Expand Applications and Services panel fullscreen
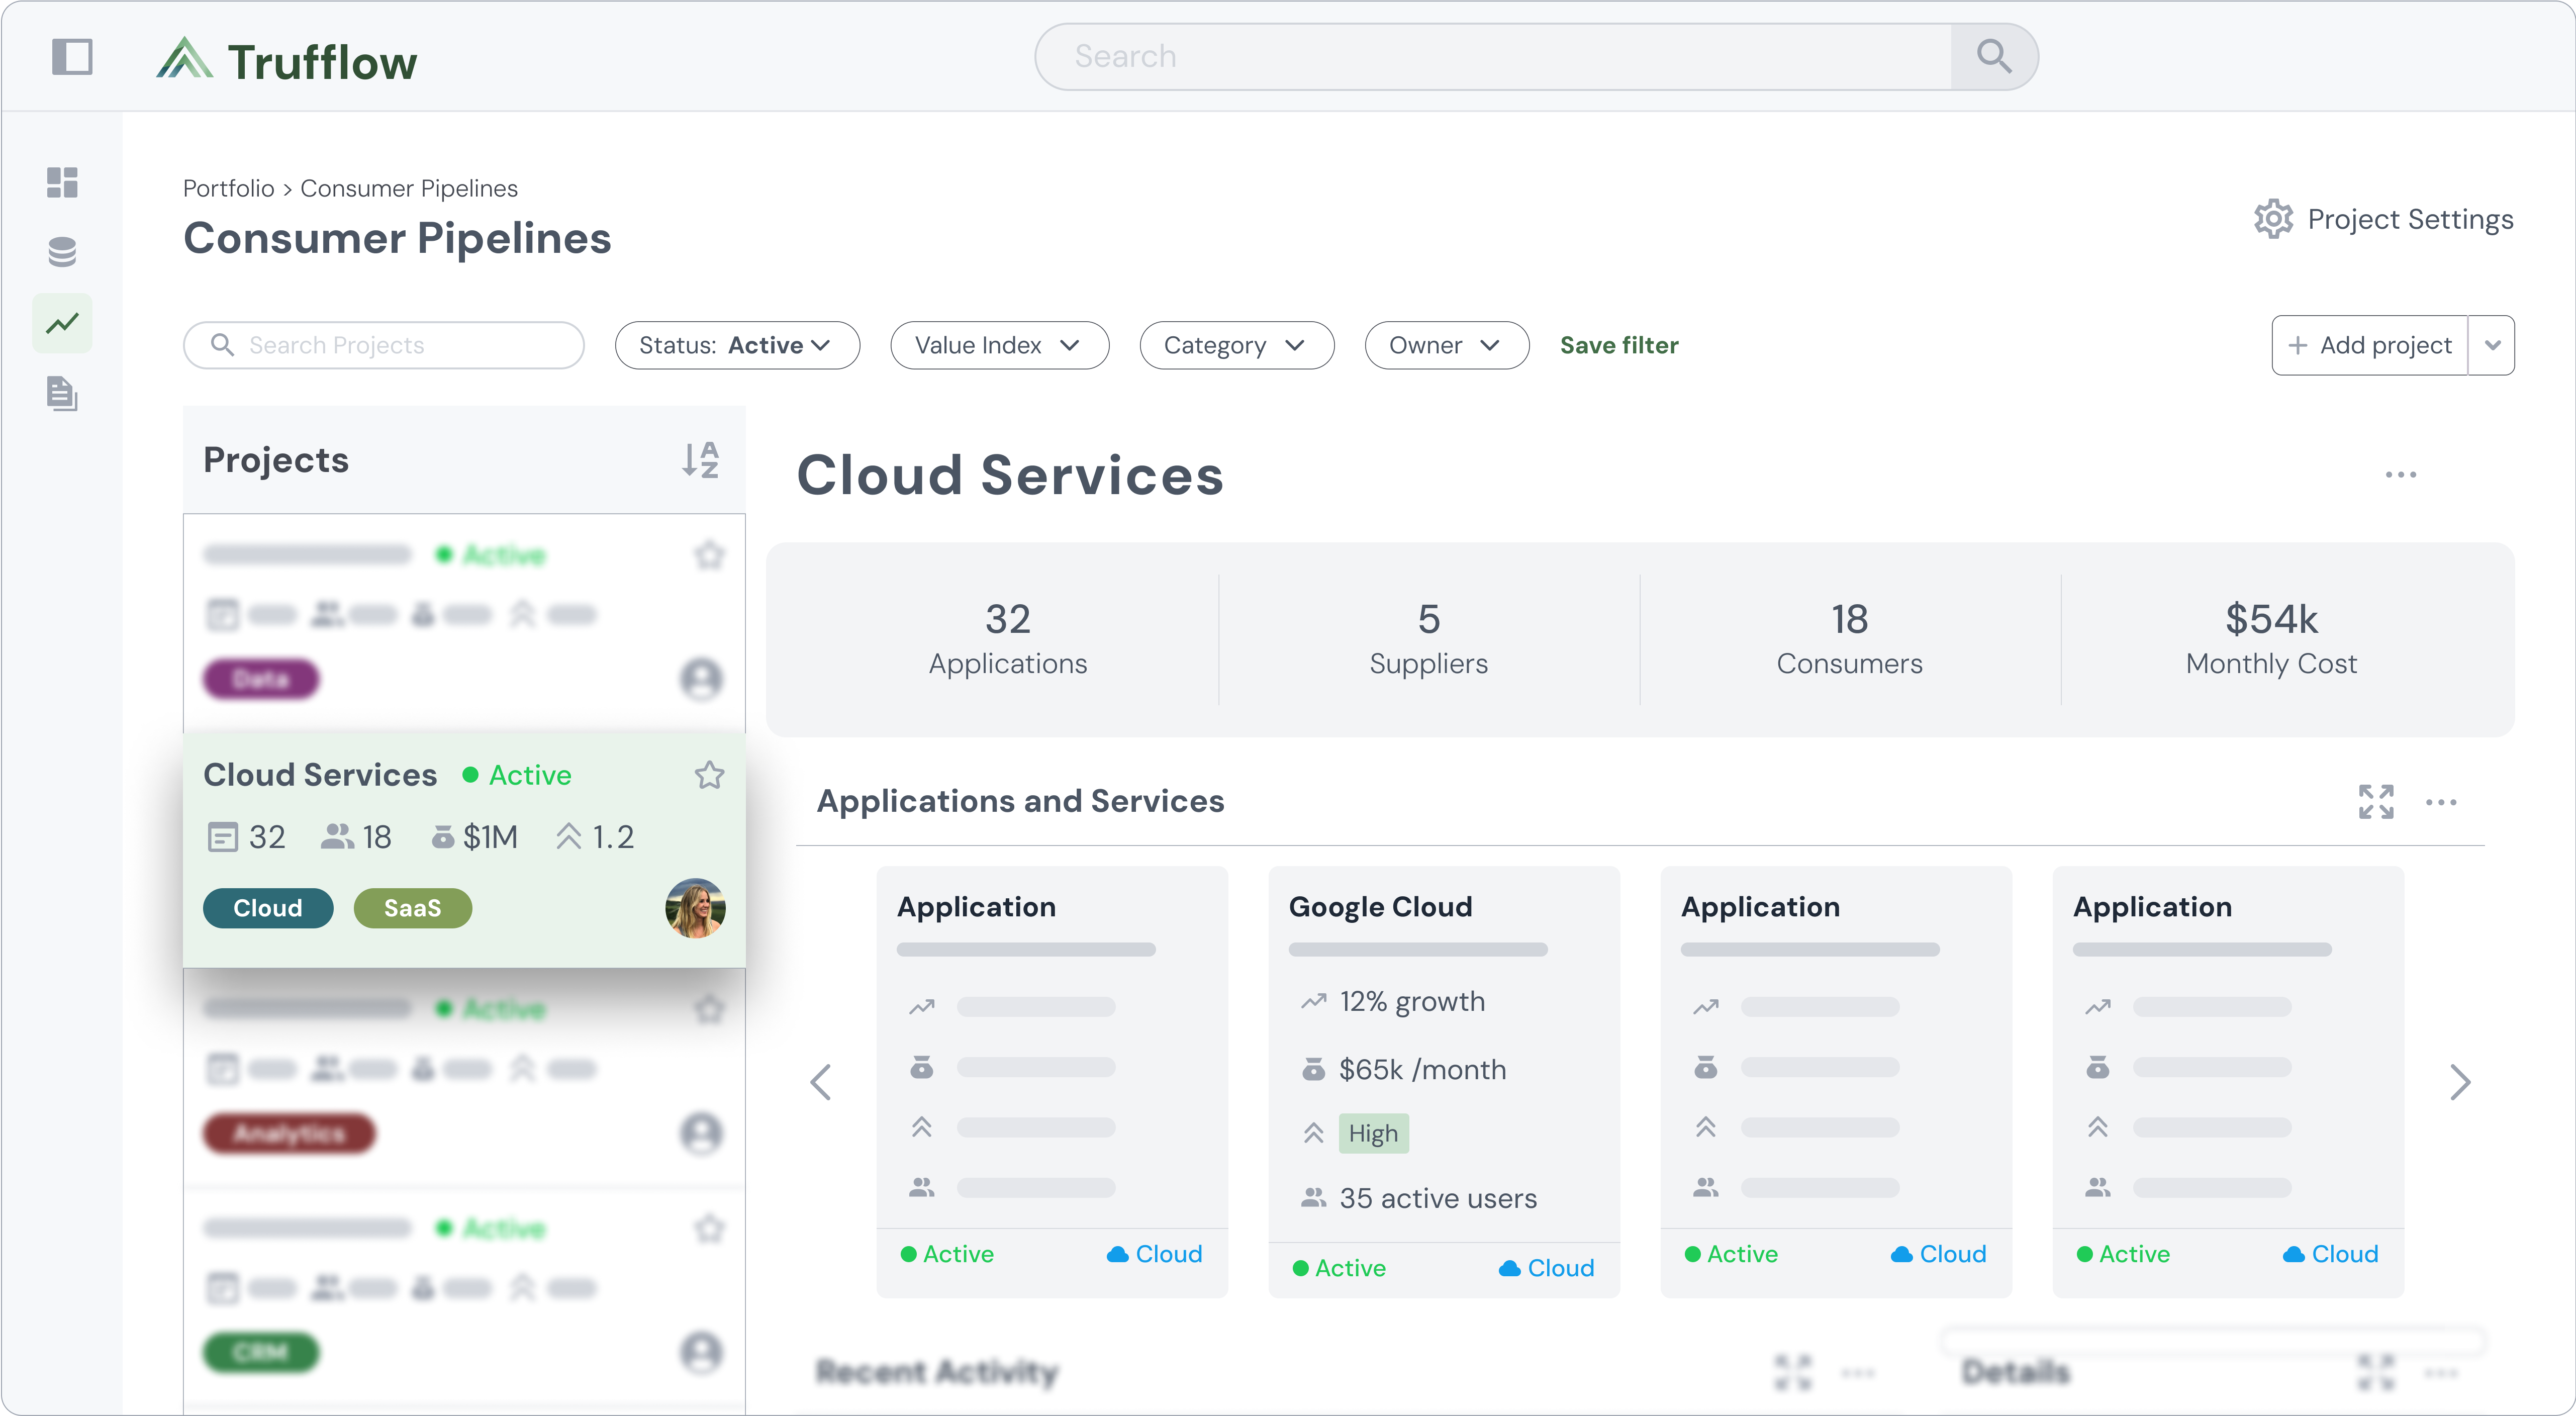The height and width of the screenshot is (1416, 2576). [x=2376, y=802]
